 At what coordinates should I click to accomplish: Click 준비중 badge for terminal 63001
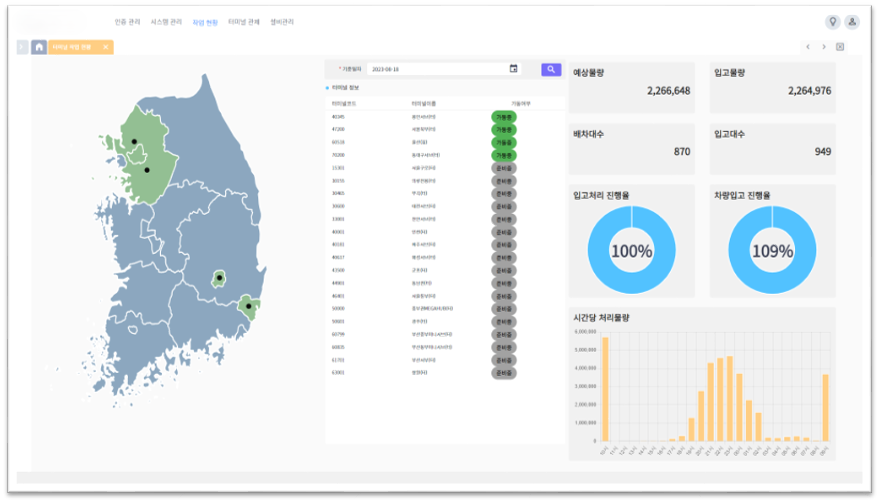coord(504,373)
